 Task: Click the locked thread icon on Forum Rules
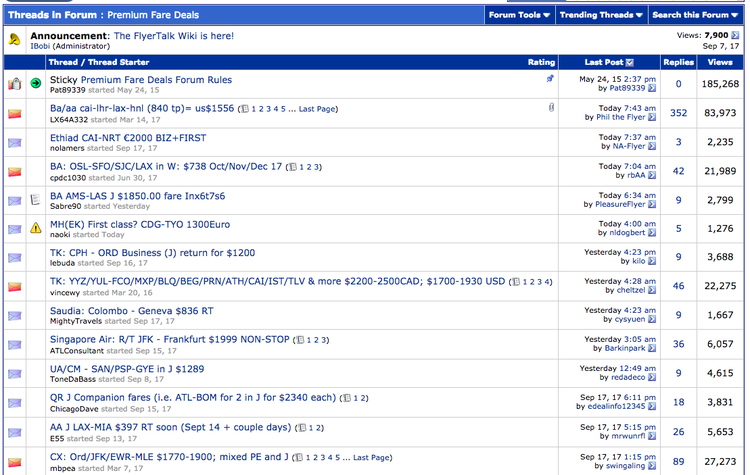click(15, 84)
